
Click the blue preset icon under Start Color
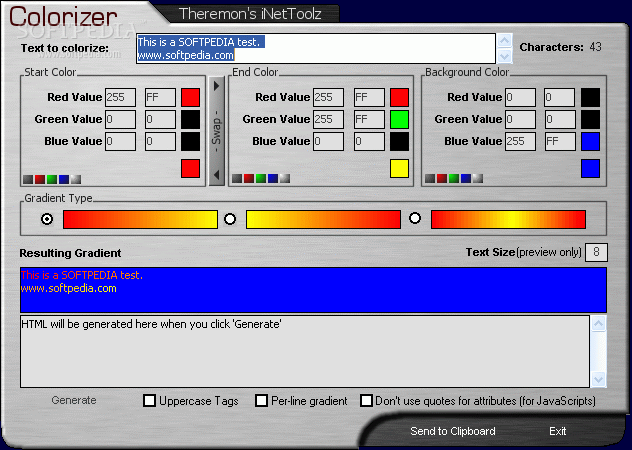(64, 179)
